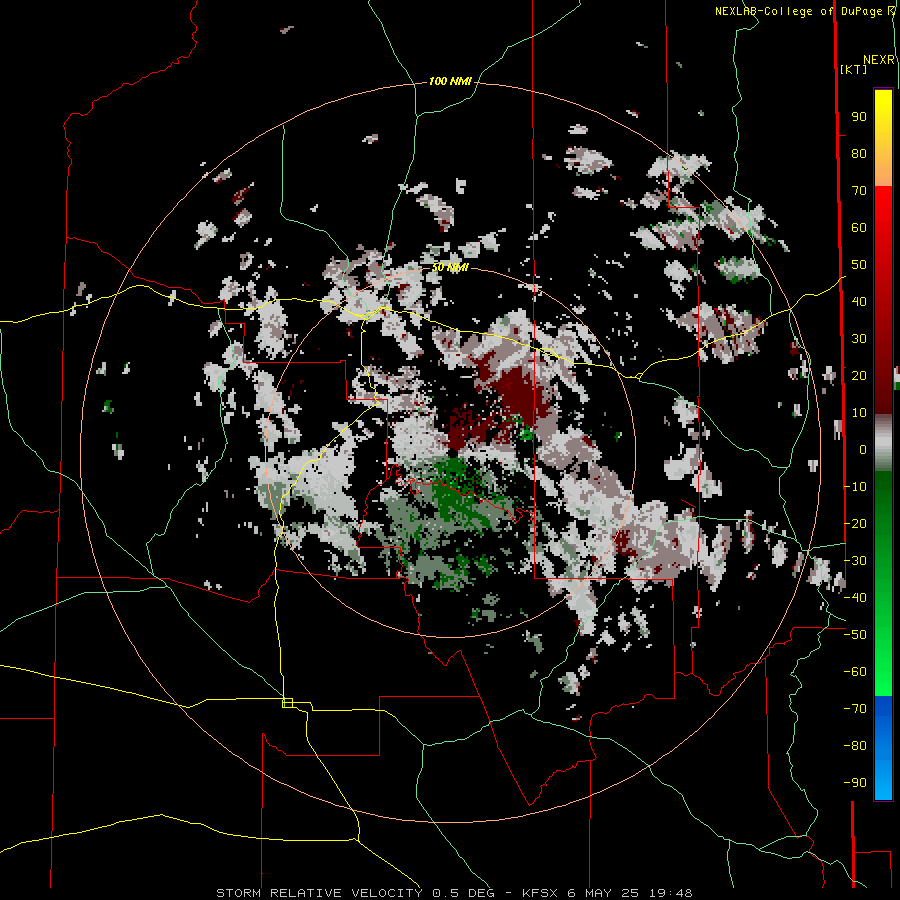Click the 40 value on the velocity scale

(x=859, y=301)
